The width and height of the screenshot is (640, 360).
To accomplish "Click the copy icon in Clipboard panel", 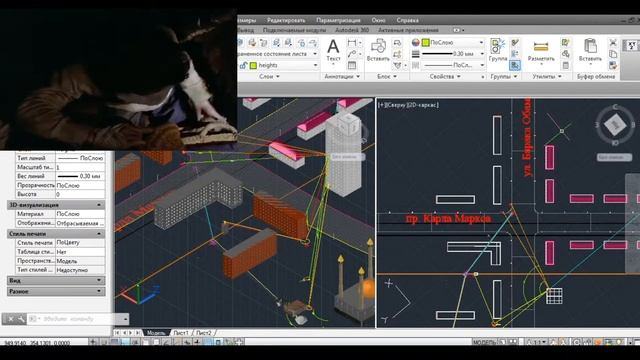I will [x=613, y=54].
